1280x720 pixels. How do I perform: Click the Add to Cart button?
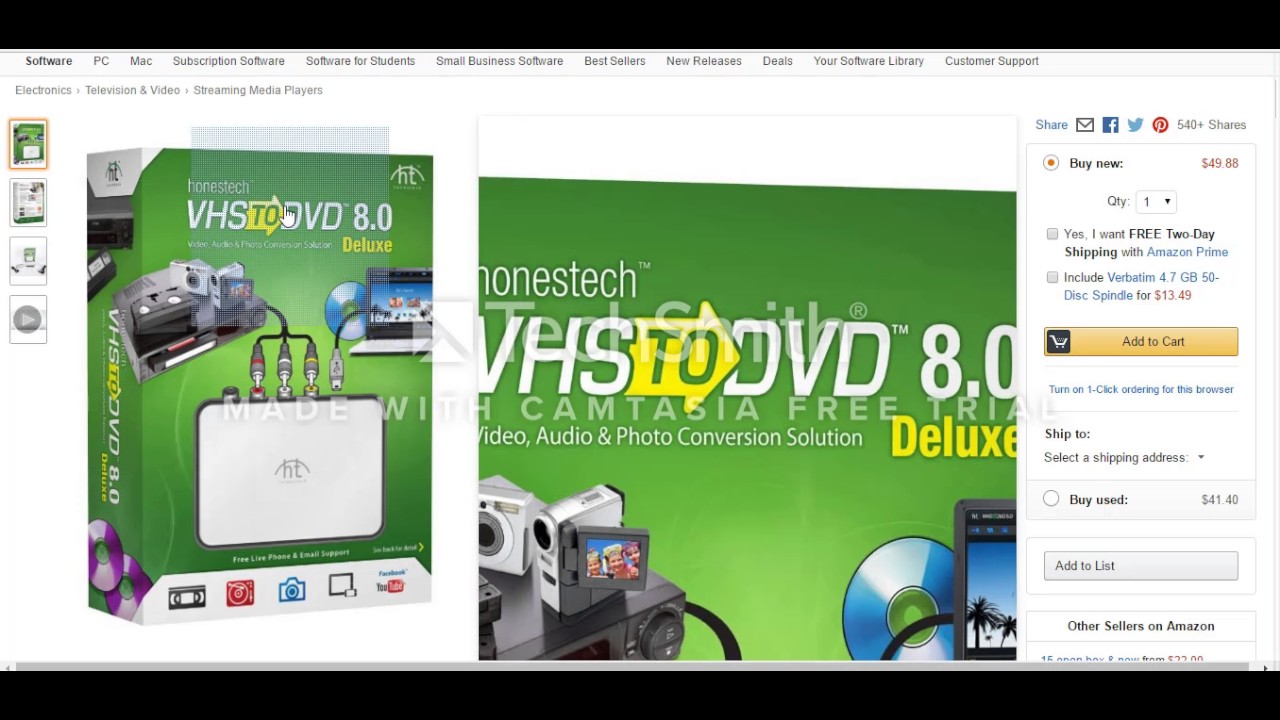1141,342
